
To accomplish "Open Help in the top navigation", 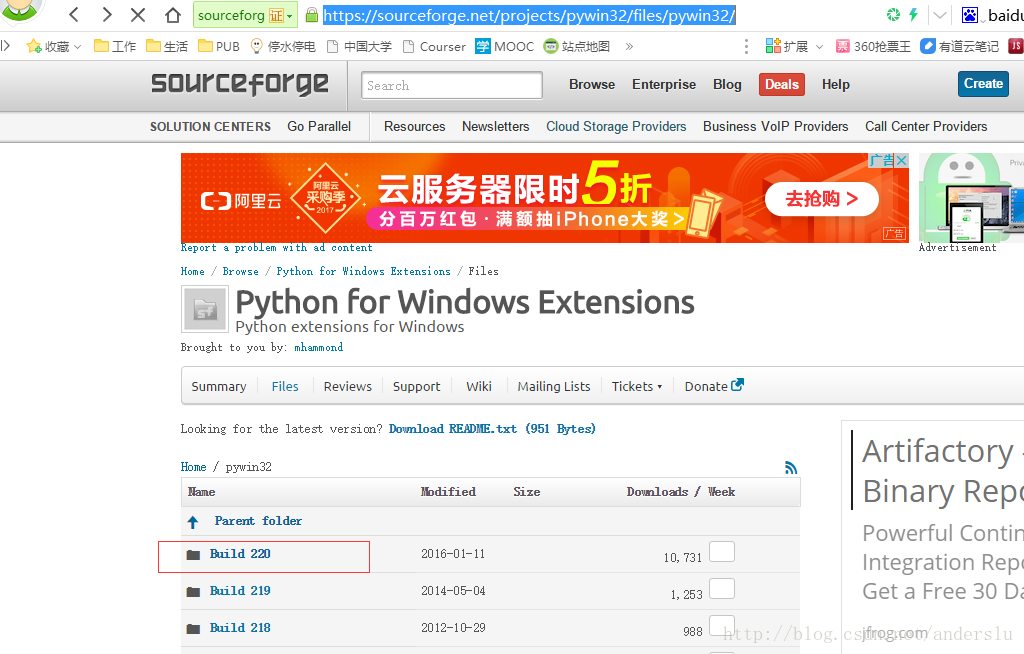I will click(835, 84).
